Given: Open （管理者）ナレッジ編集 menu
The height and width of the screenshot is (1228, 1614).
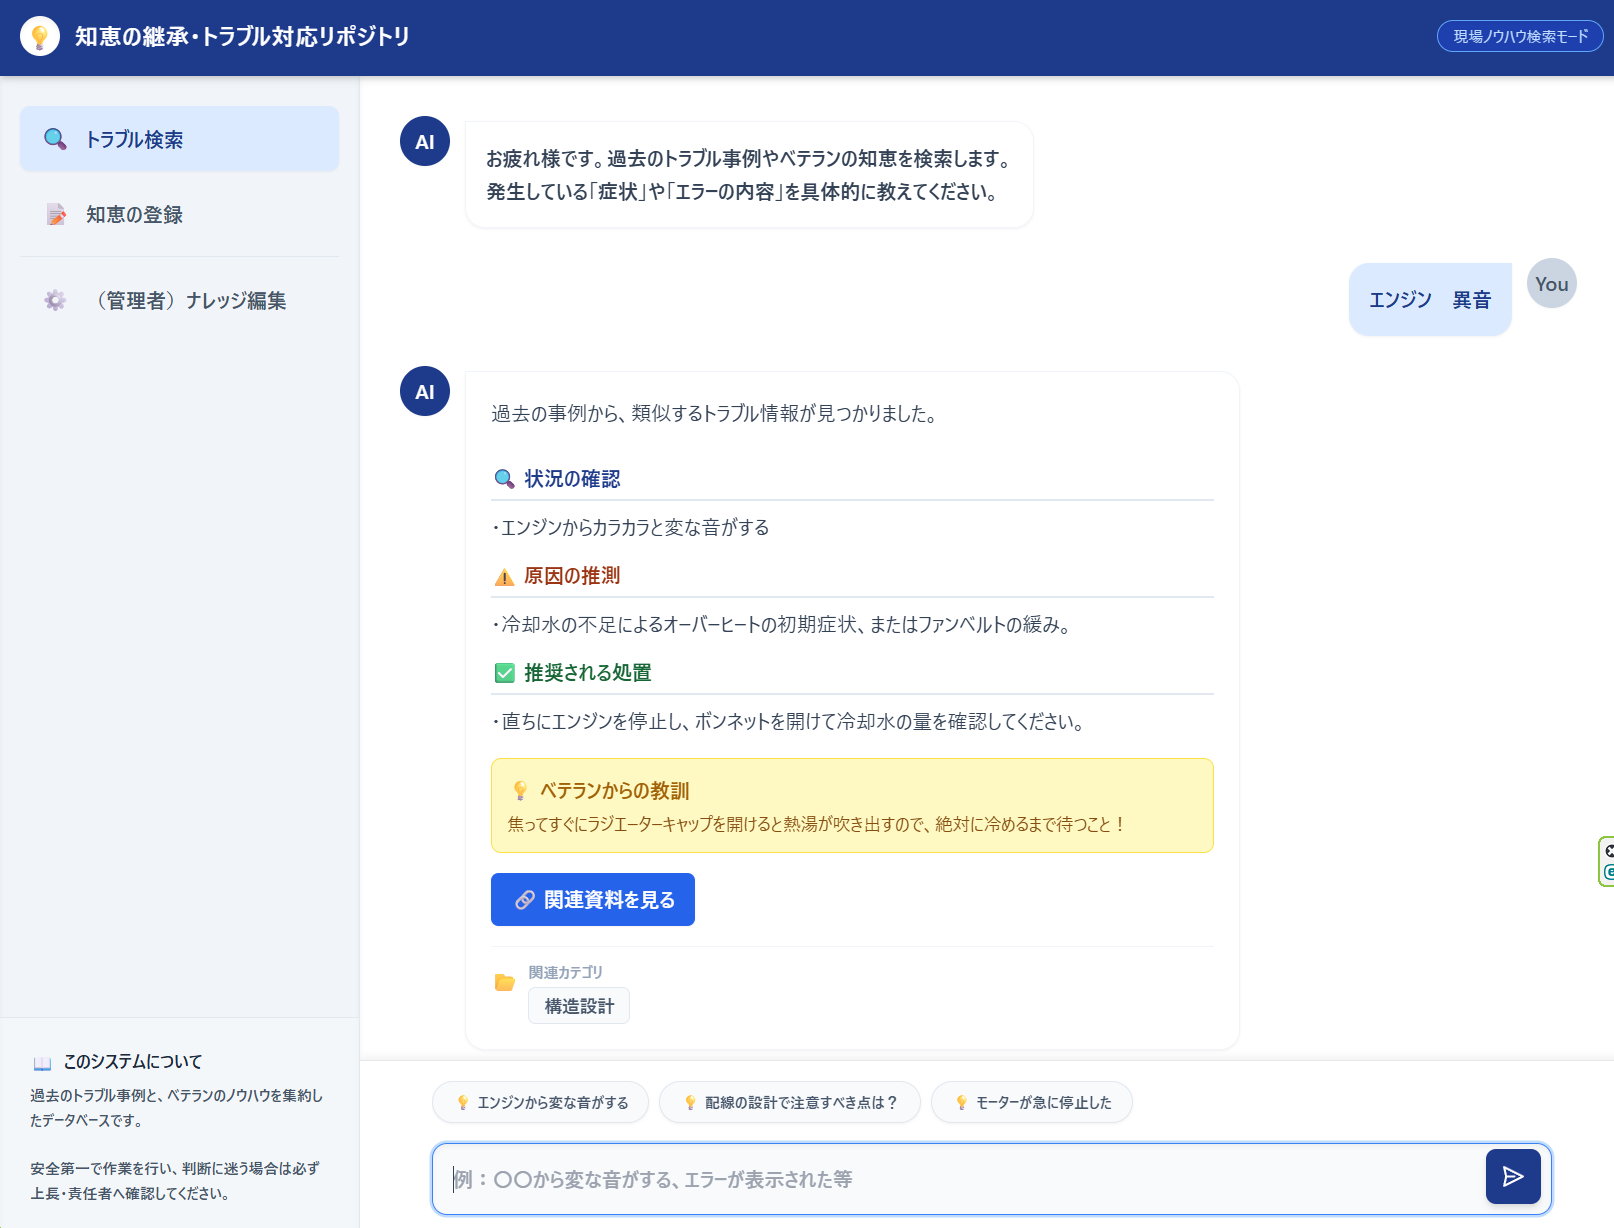Looking at the screenshot, I should (x=180, y=300).
